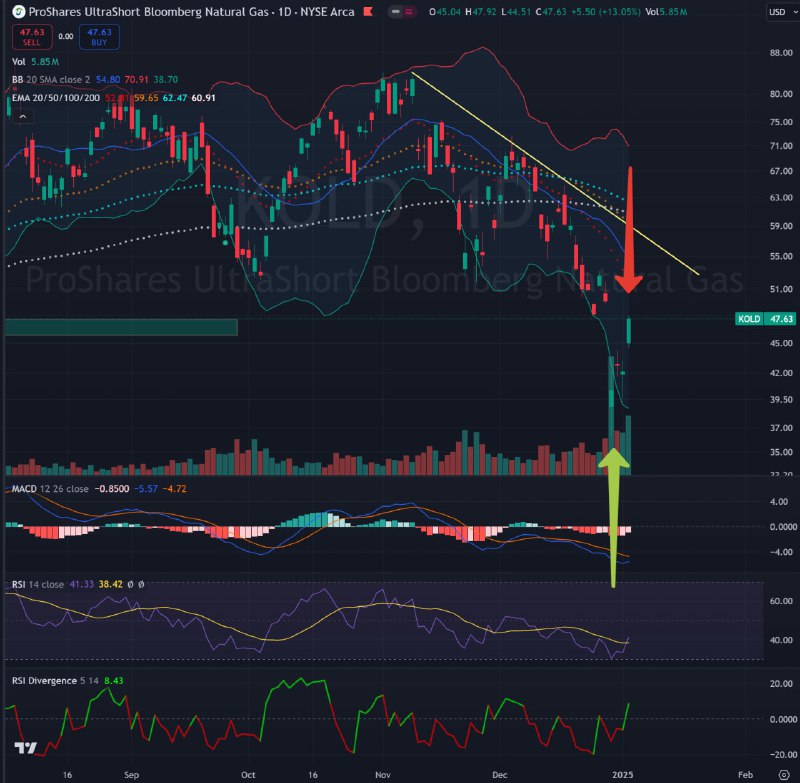
Task: Open the USD currency dropdown
Action: pos(781,12)
